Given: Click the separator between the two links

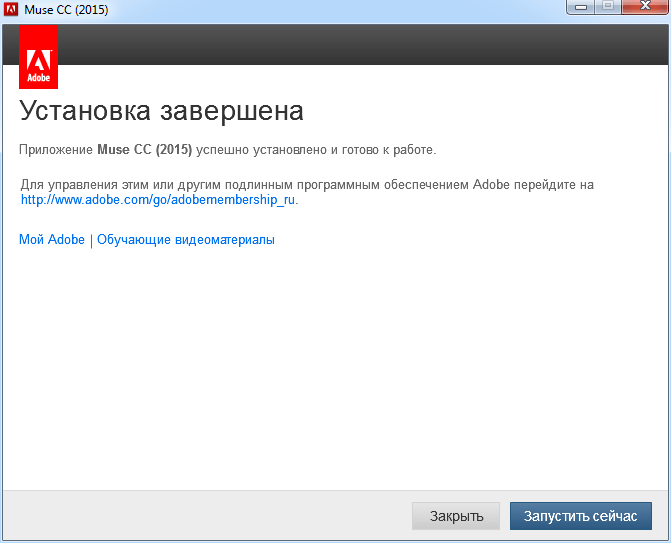Looking at the screenshot, I should [x=91, y=240].
